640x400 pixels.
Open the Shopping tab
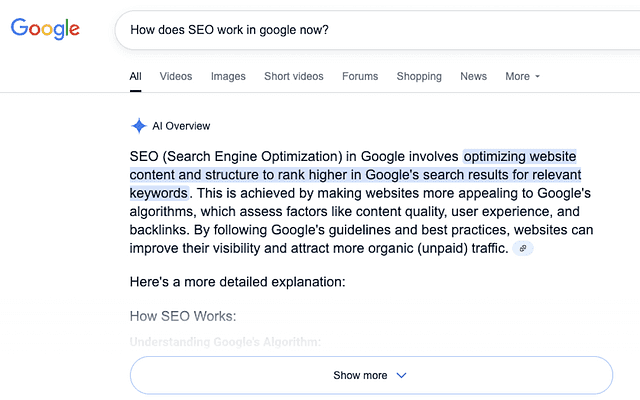(x=419, y=76)
